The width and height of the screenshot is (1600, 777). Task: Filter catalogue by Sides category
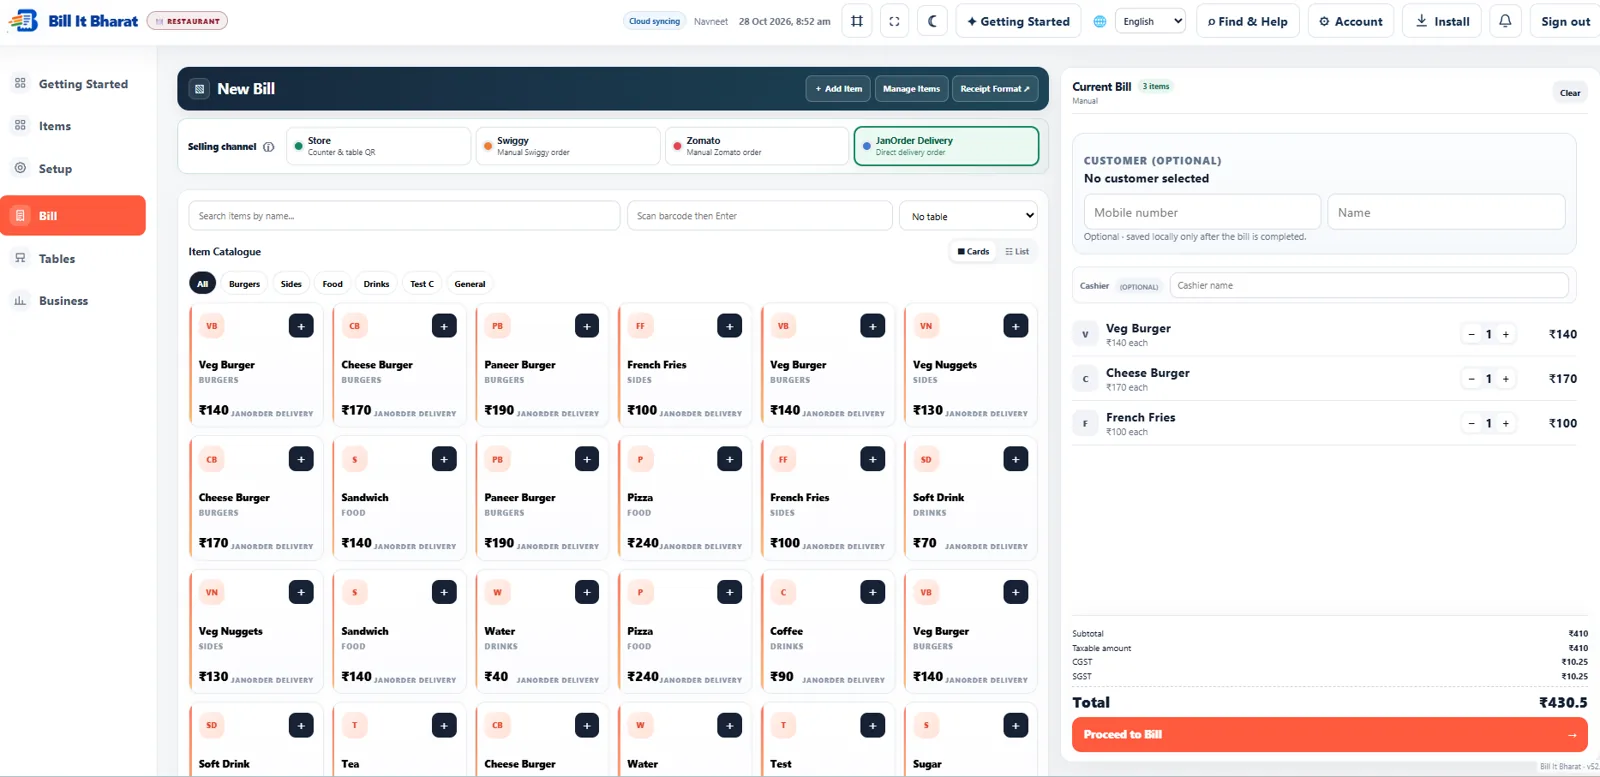pos(291,284)
